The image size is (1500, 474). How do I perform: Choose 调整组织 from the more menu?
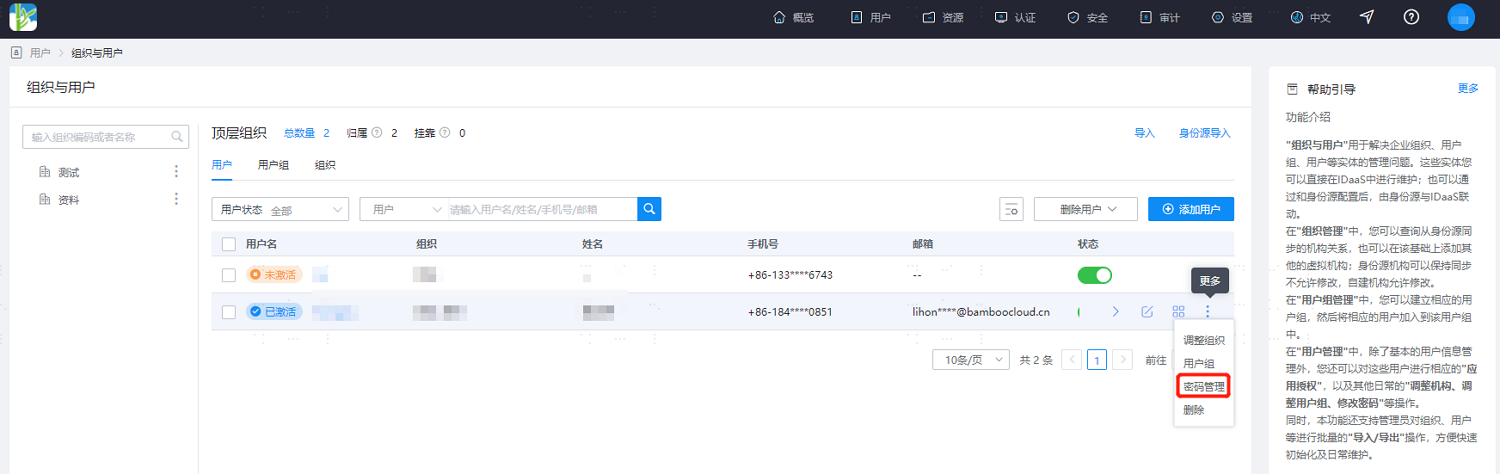1204,340
